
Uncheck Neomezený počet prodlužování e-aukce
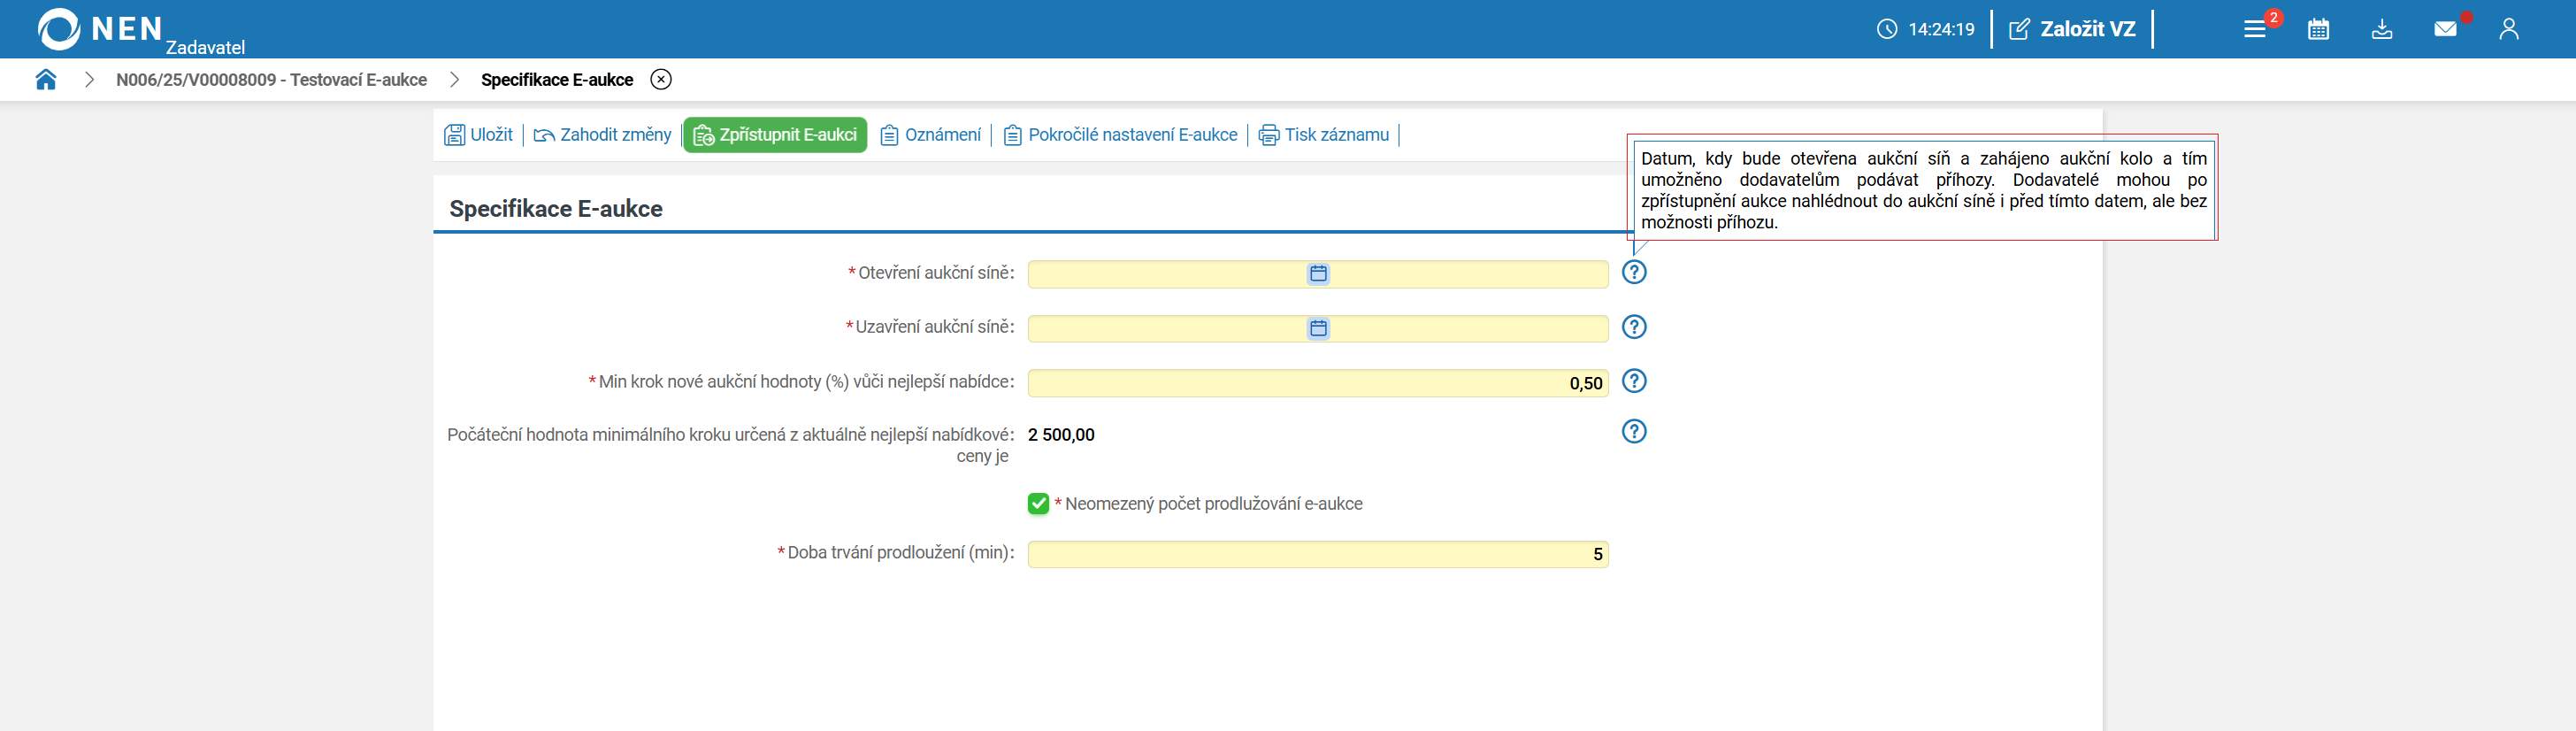pos(1038,504)
